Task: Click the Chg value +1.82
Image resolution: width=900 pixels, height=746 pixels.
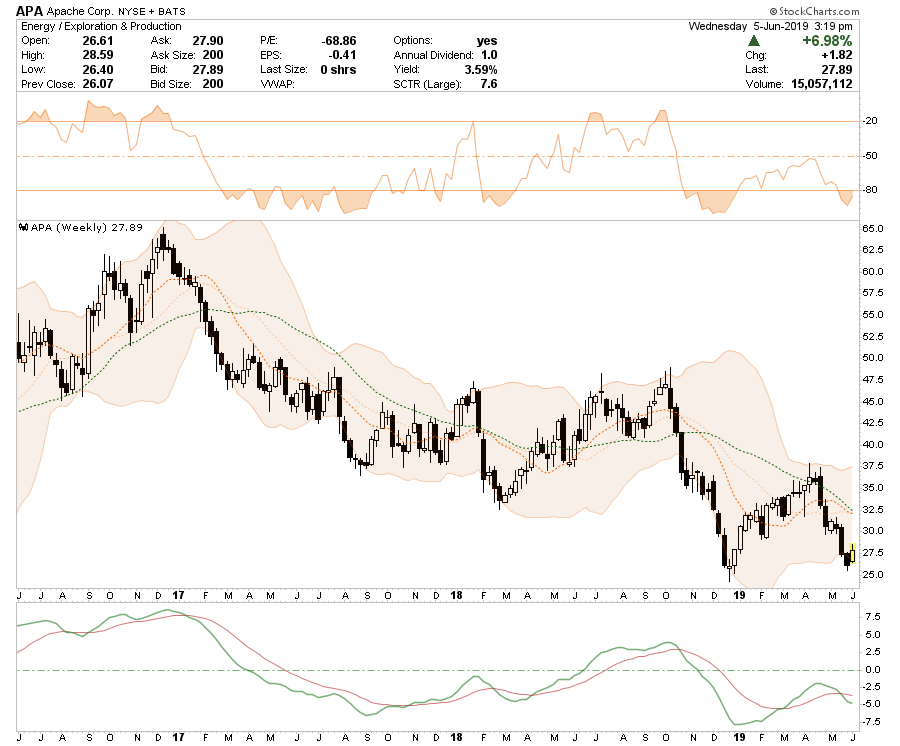Action: (837, 55)
